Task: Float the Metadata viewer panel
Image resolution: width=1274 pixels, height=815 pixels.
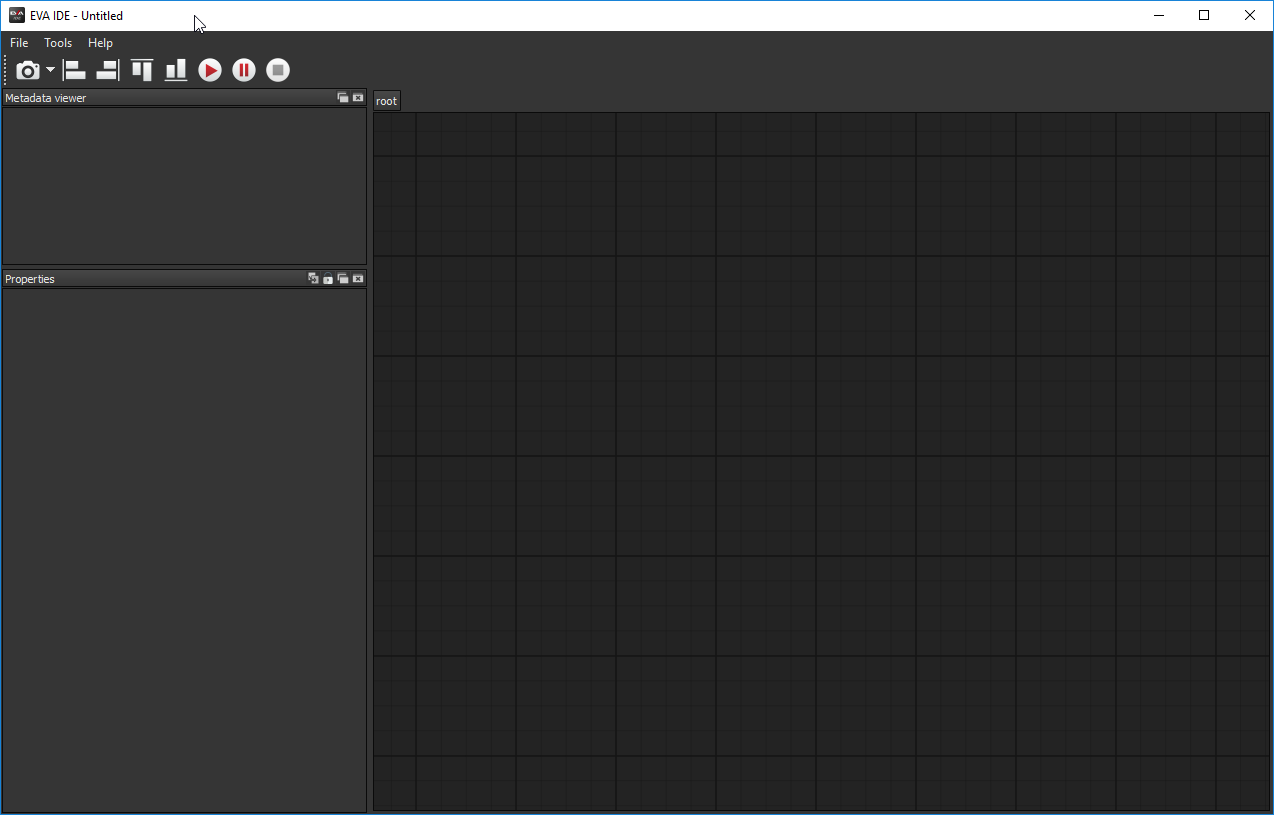Action: tap(343, 97)
